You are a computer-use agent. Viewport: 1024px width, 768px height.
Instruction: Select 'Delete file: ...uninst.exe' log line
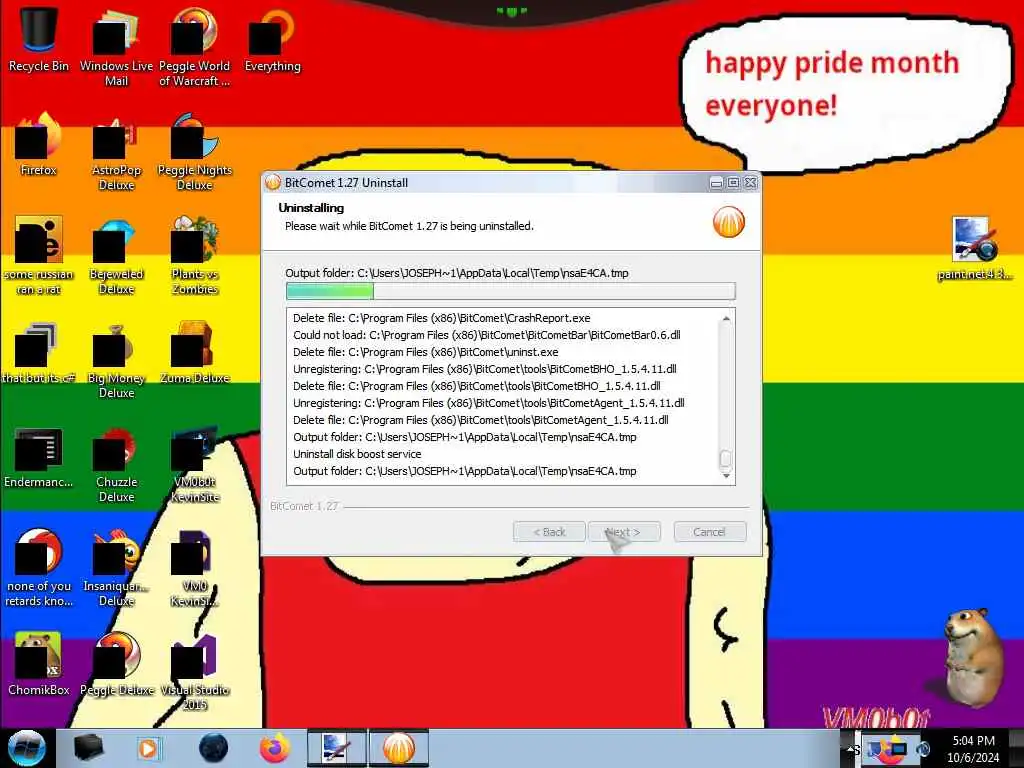point(426,352)
